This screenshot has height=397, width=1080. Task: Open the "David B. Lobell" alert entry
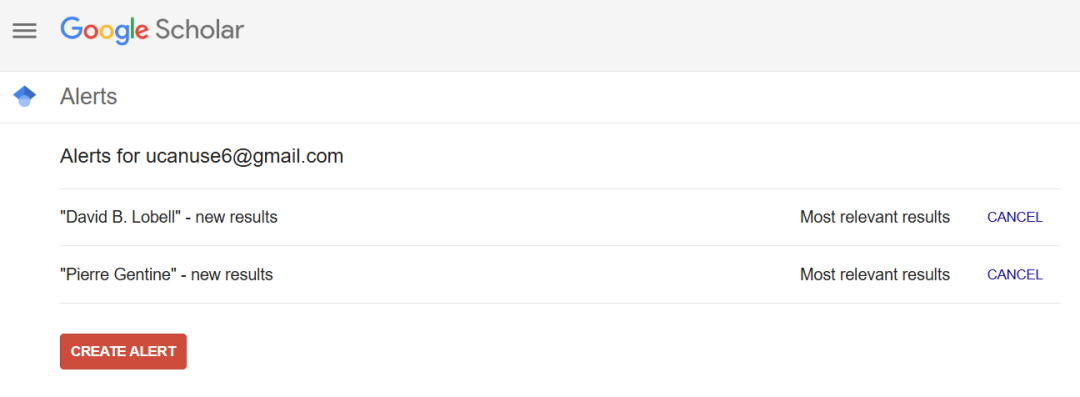click(169, 217)
